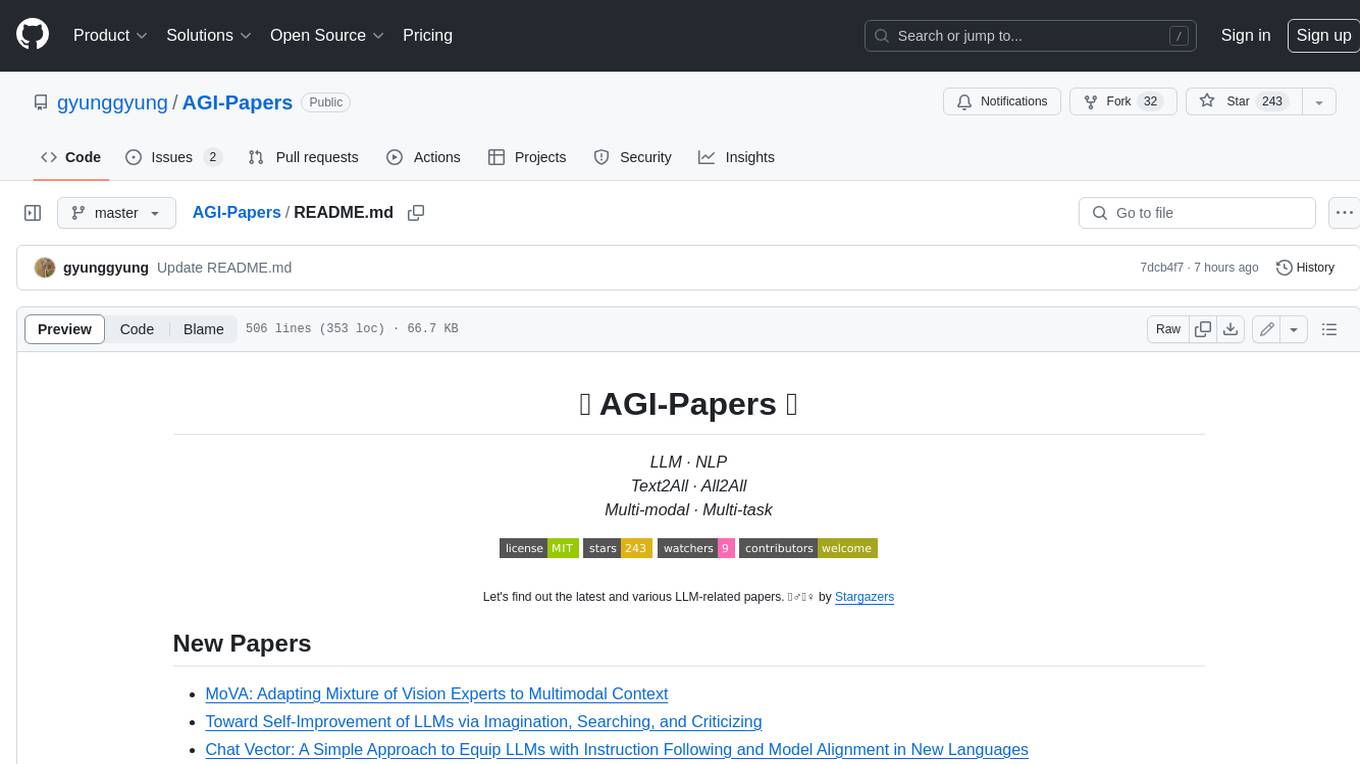The width and height of the screenshot is (1360, 764).
Task: Switch to the Projects tab
Action: [527, 157]
